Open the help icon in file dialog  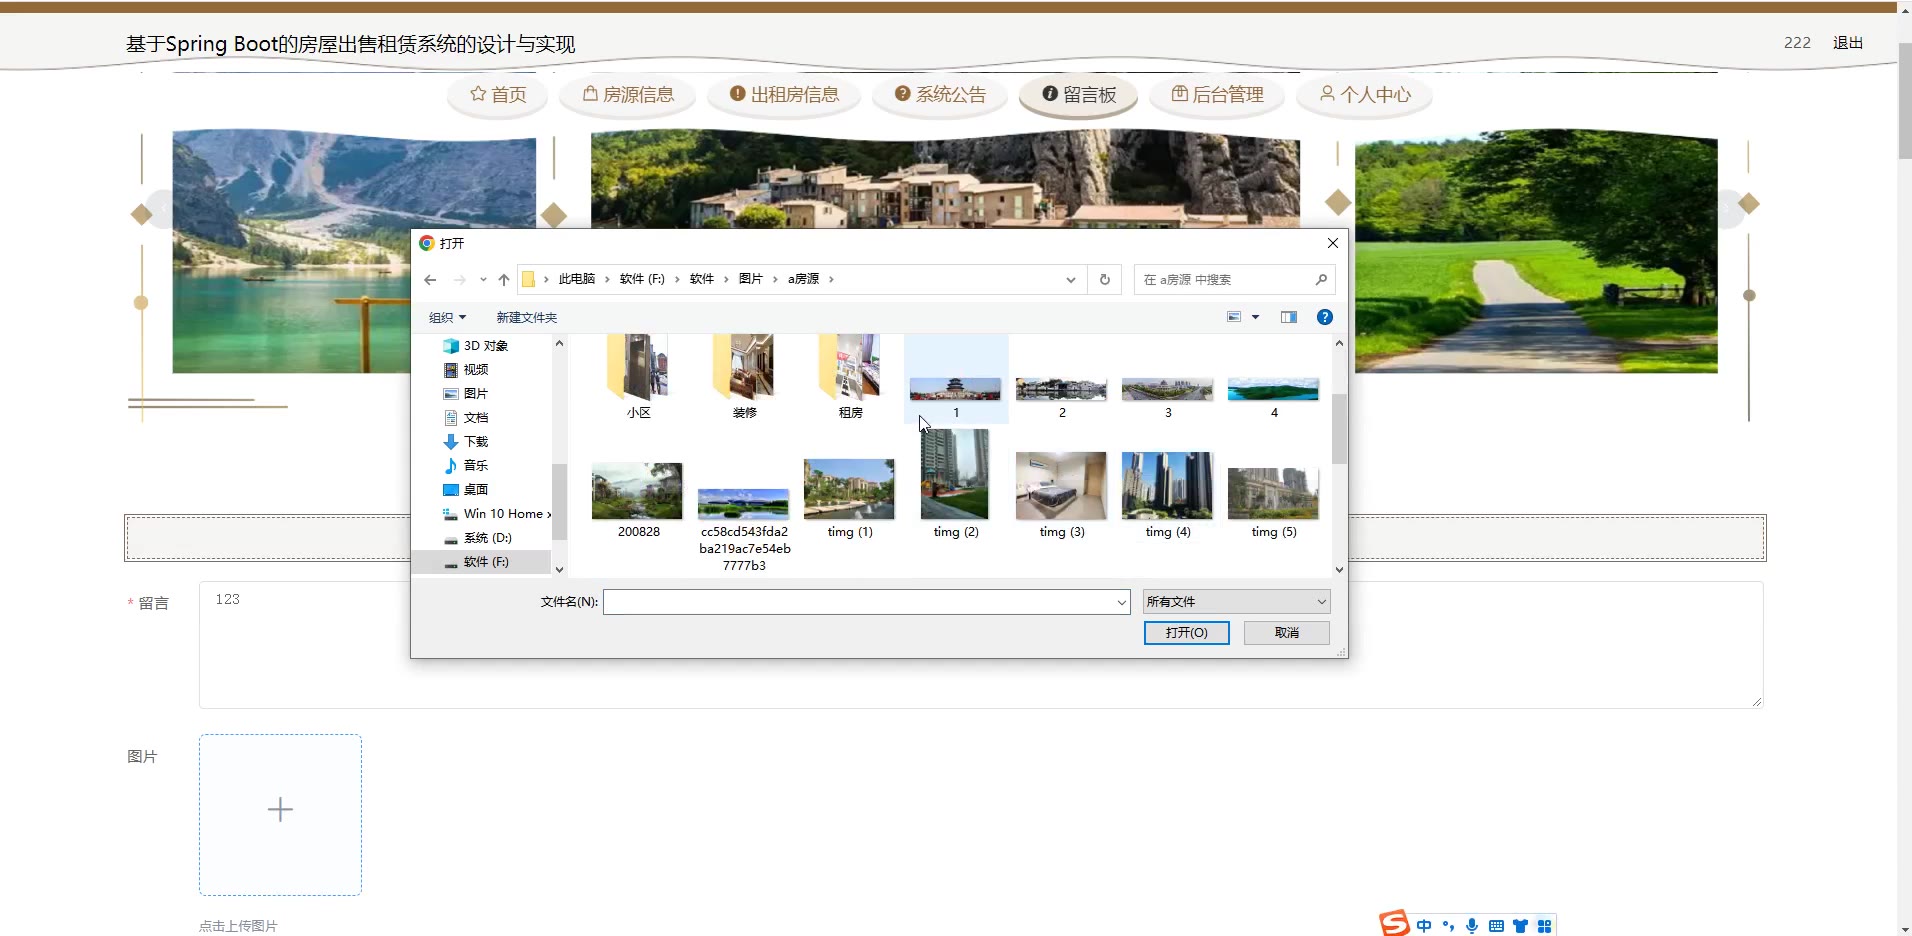point(1325,317)
